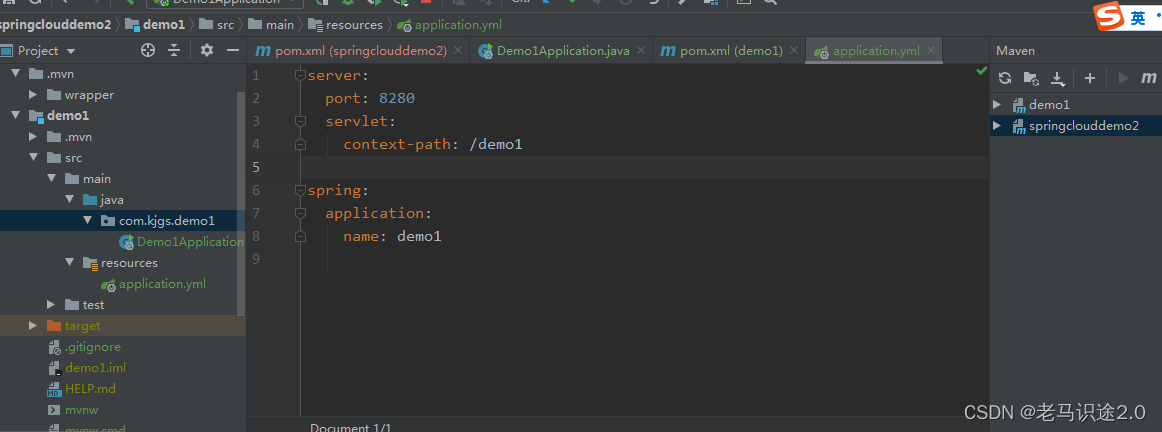Screen dimensions: 1162x432
Task: Collapse the com.kjgs.demo1 package
Action: coord(87,221)
